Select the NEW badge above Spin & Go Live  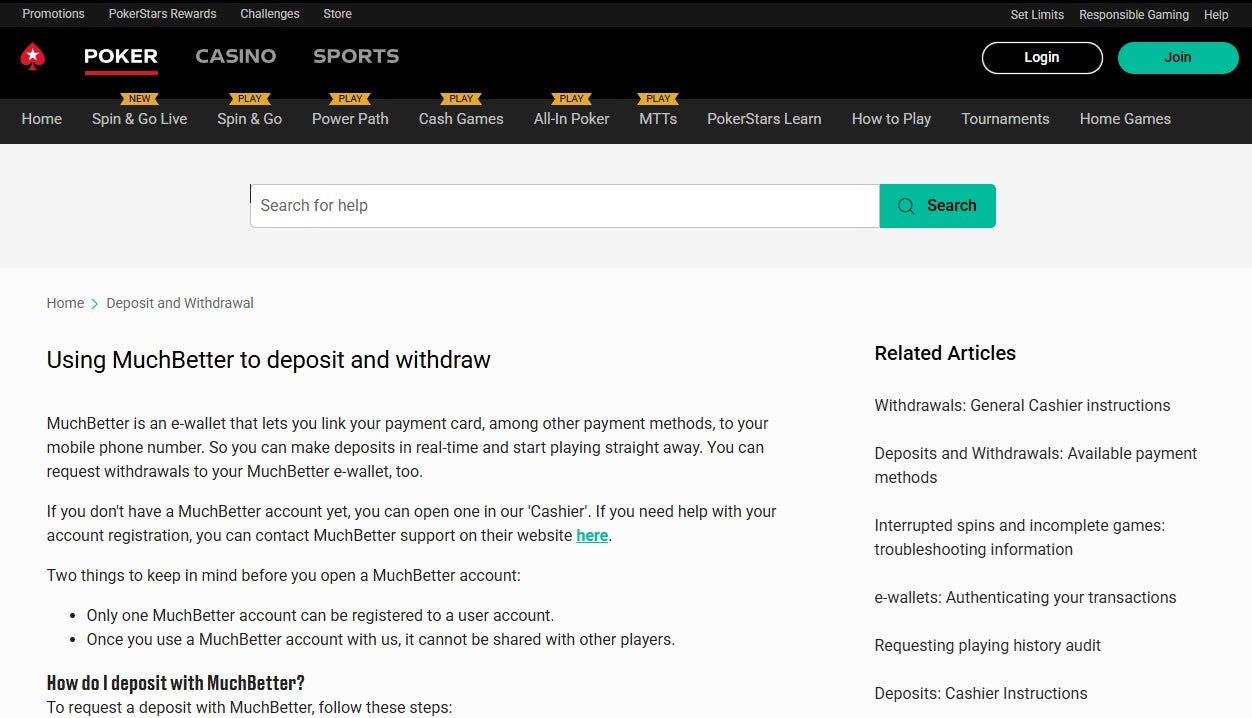(139, 98)
